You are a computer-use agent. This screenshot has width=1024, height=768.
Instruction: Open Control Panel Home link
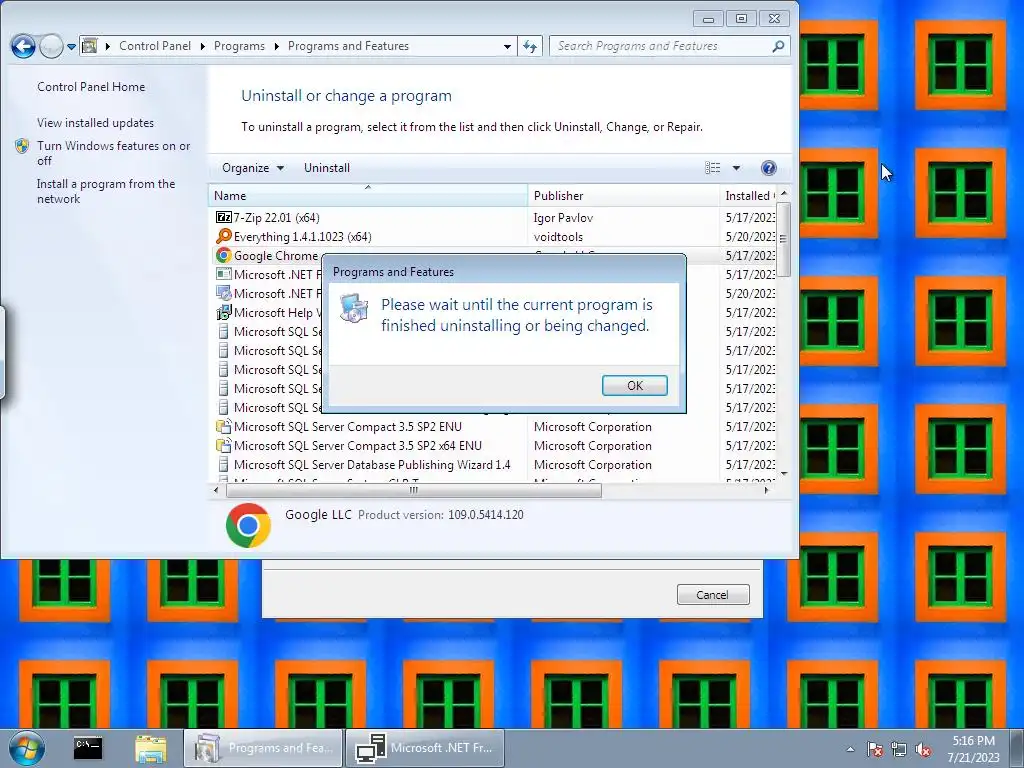[x=91, y=86]
